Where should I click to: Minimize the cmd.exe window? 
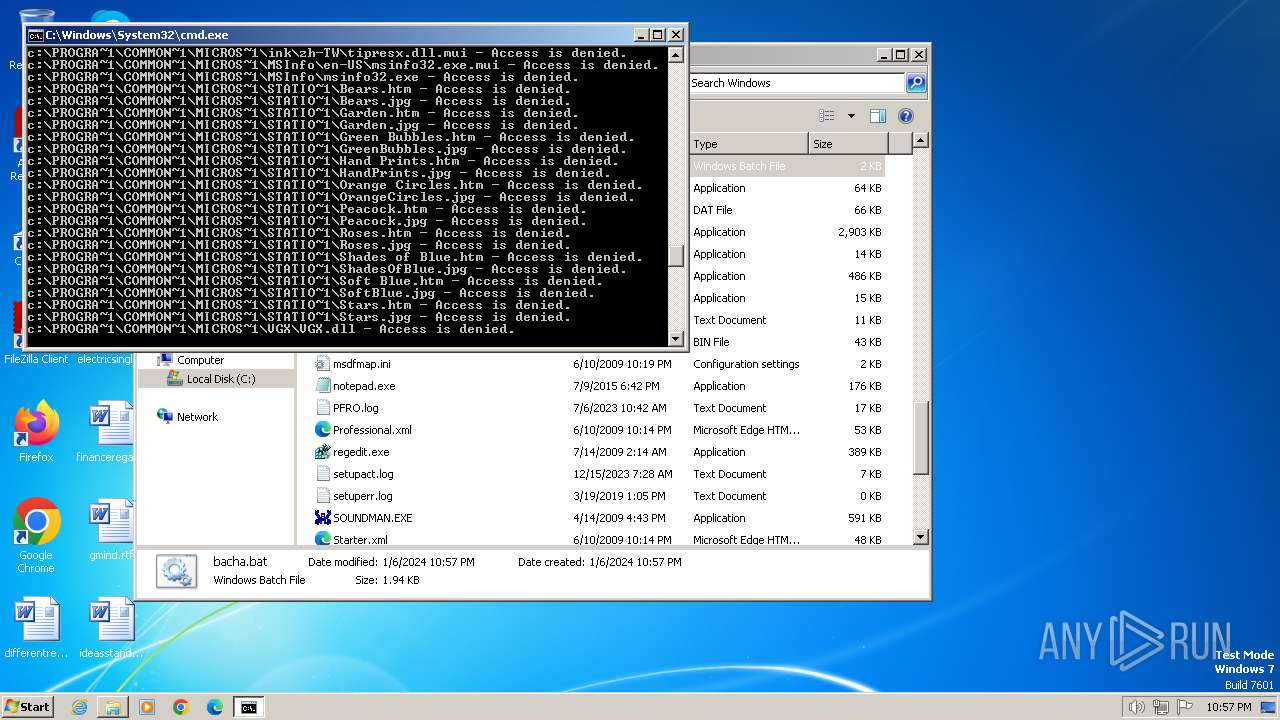(642, 34)
